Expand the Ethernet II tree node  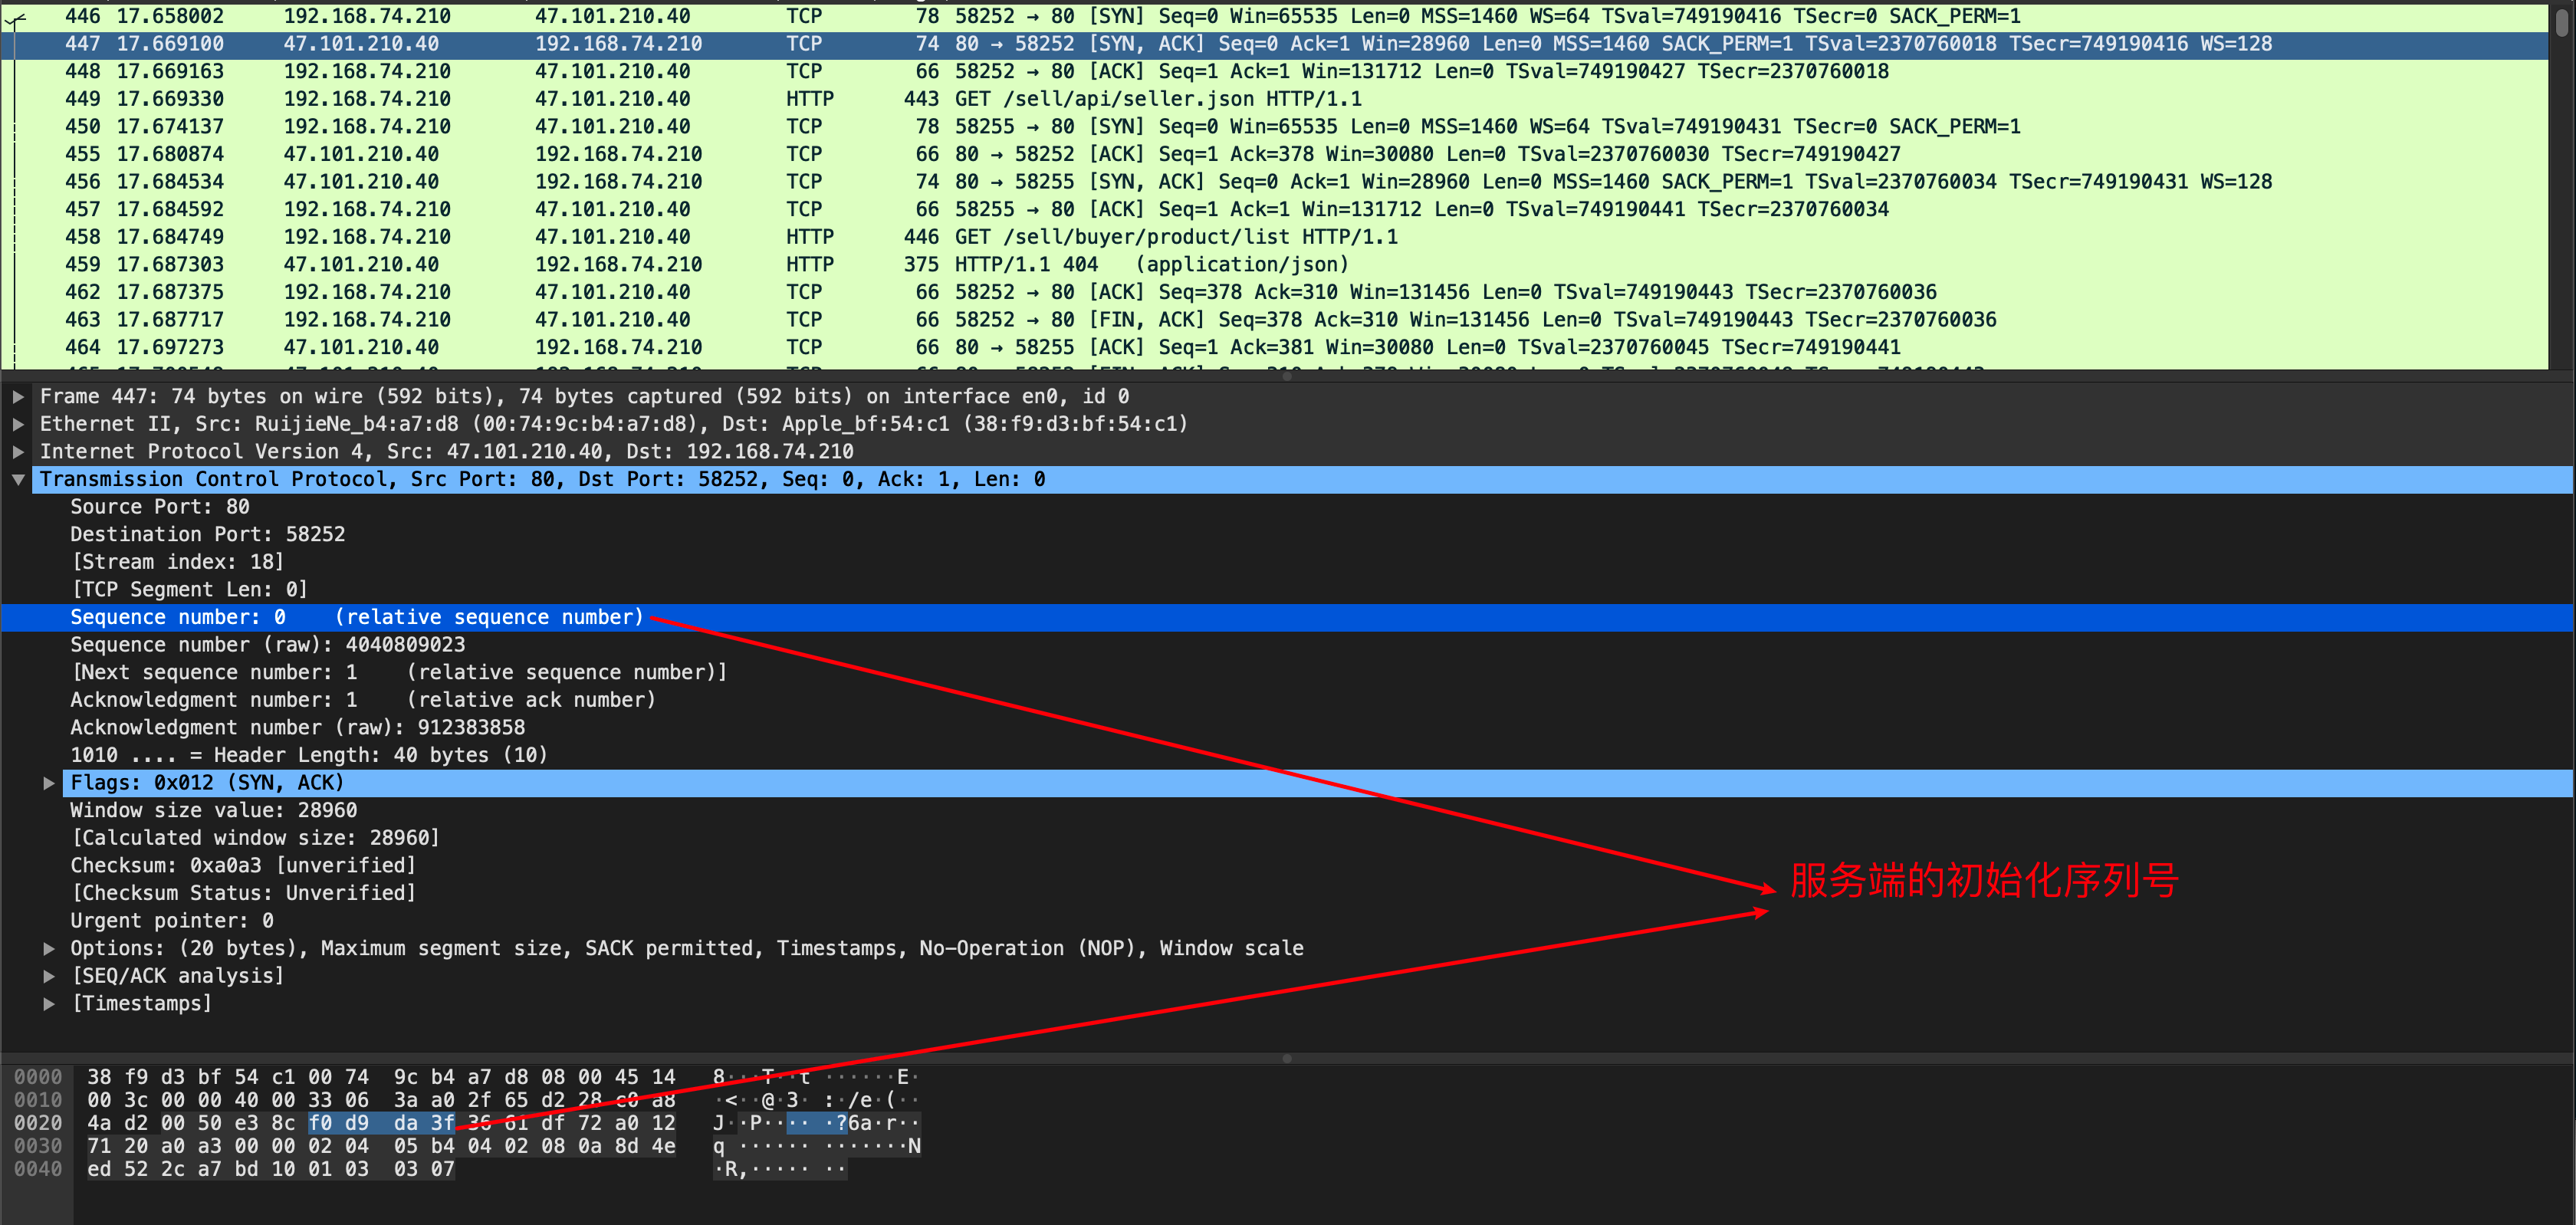pyautogui.click(x=18, y=424)
